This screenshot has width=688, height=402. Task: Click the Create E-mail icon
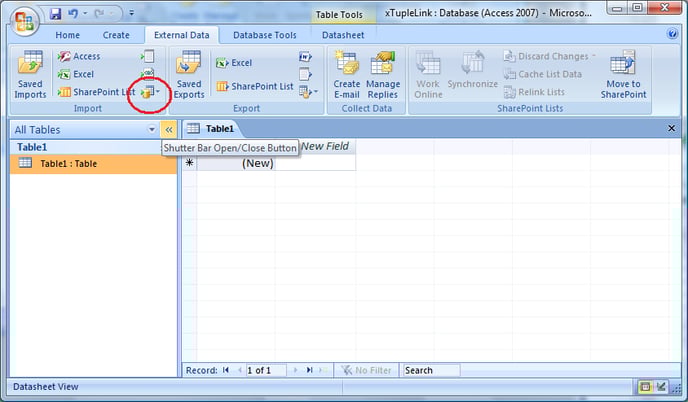pos(347,75)
